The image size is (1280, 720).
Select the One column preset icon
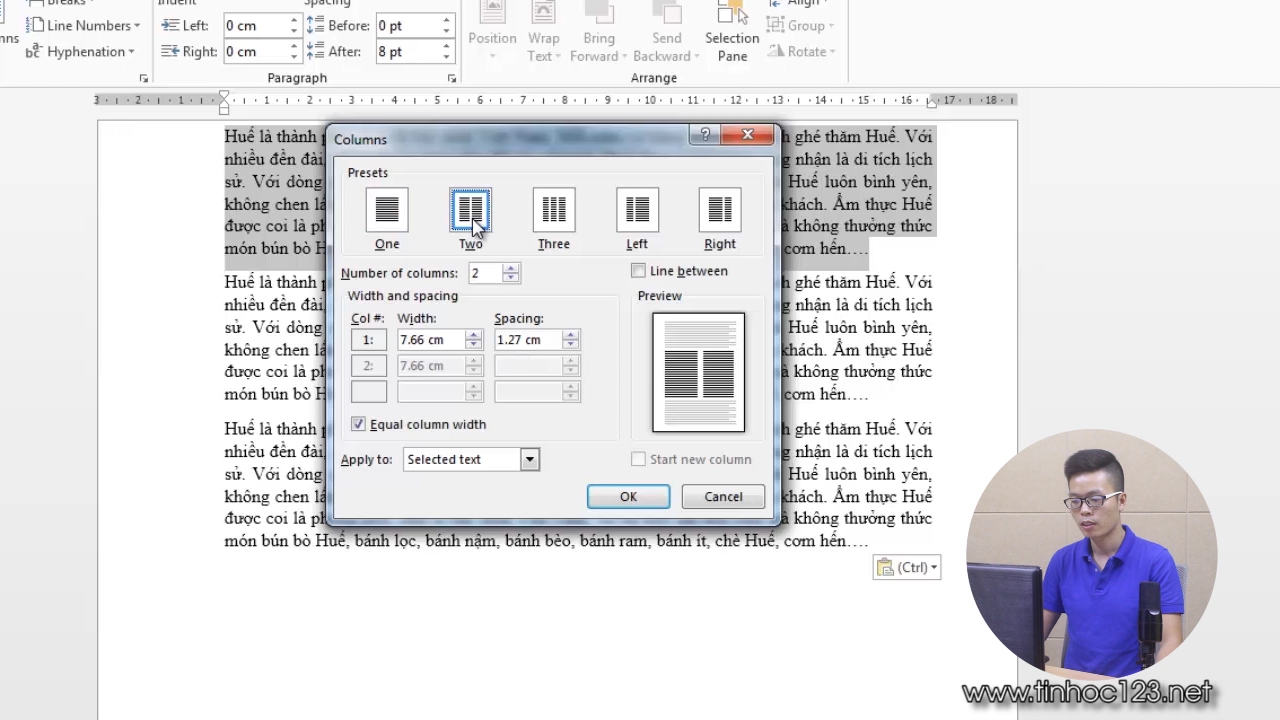(x=387, y=210)
